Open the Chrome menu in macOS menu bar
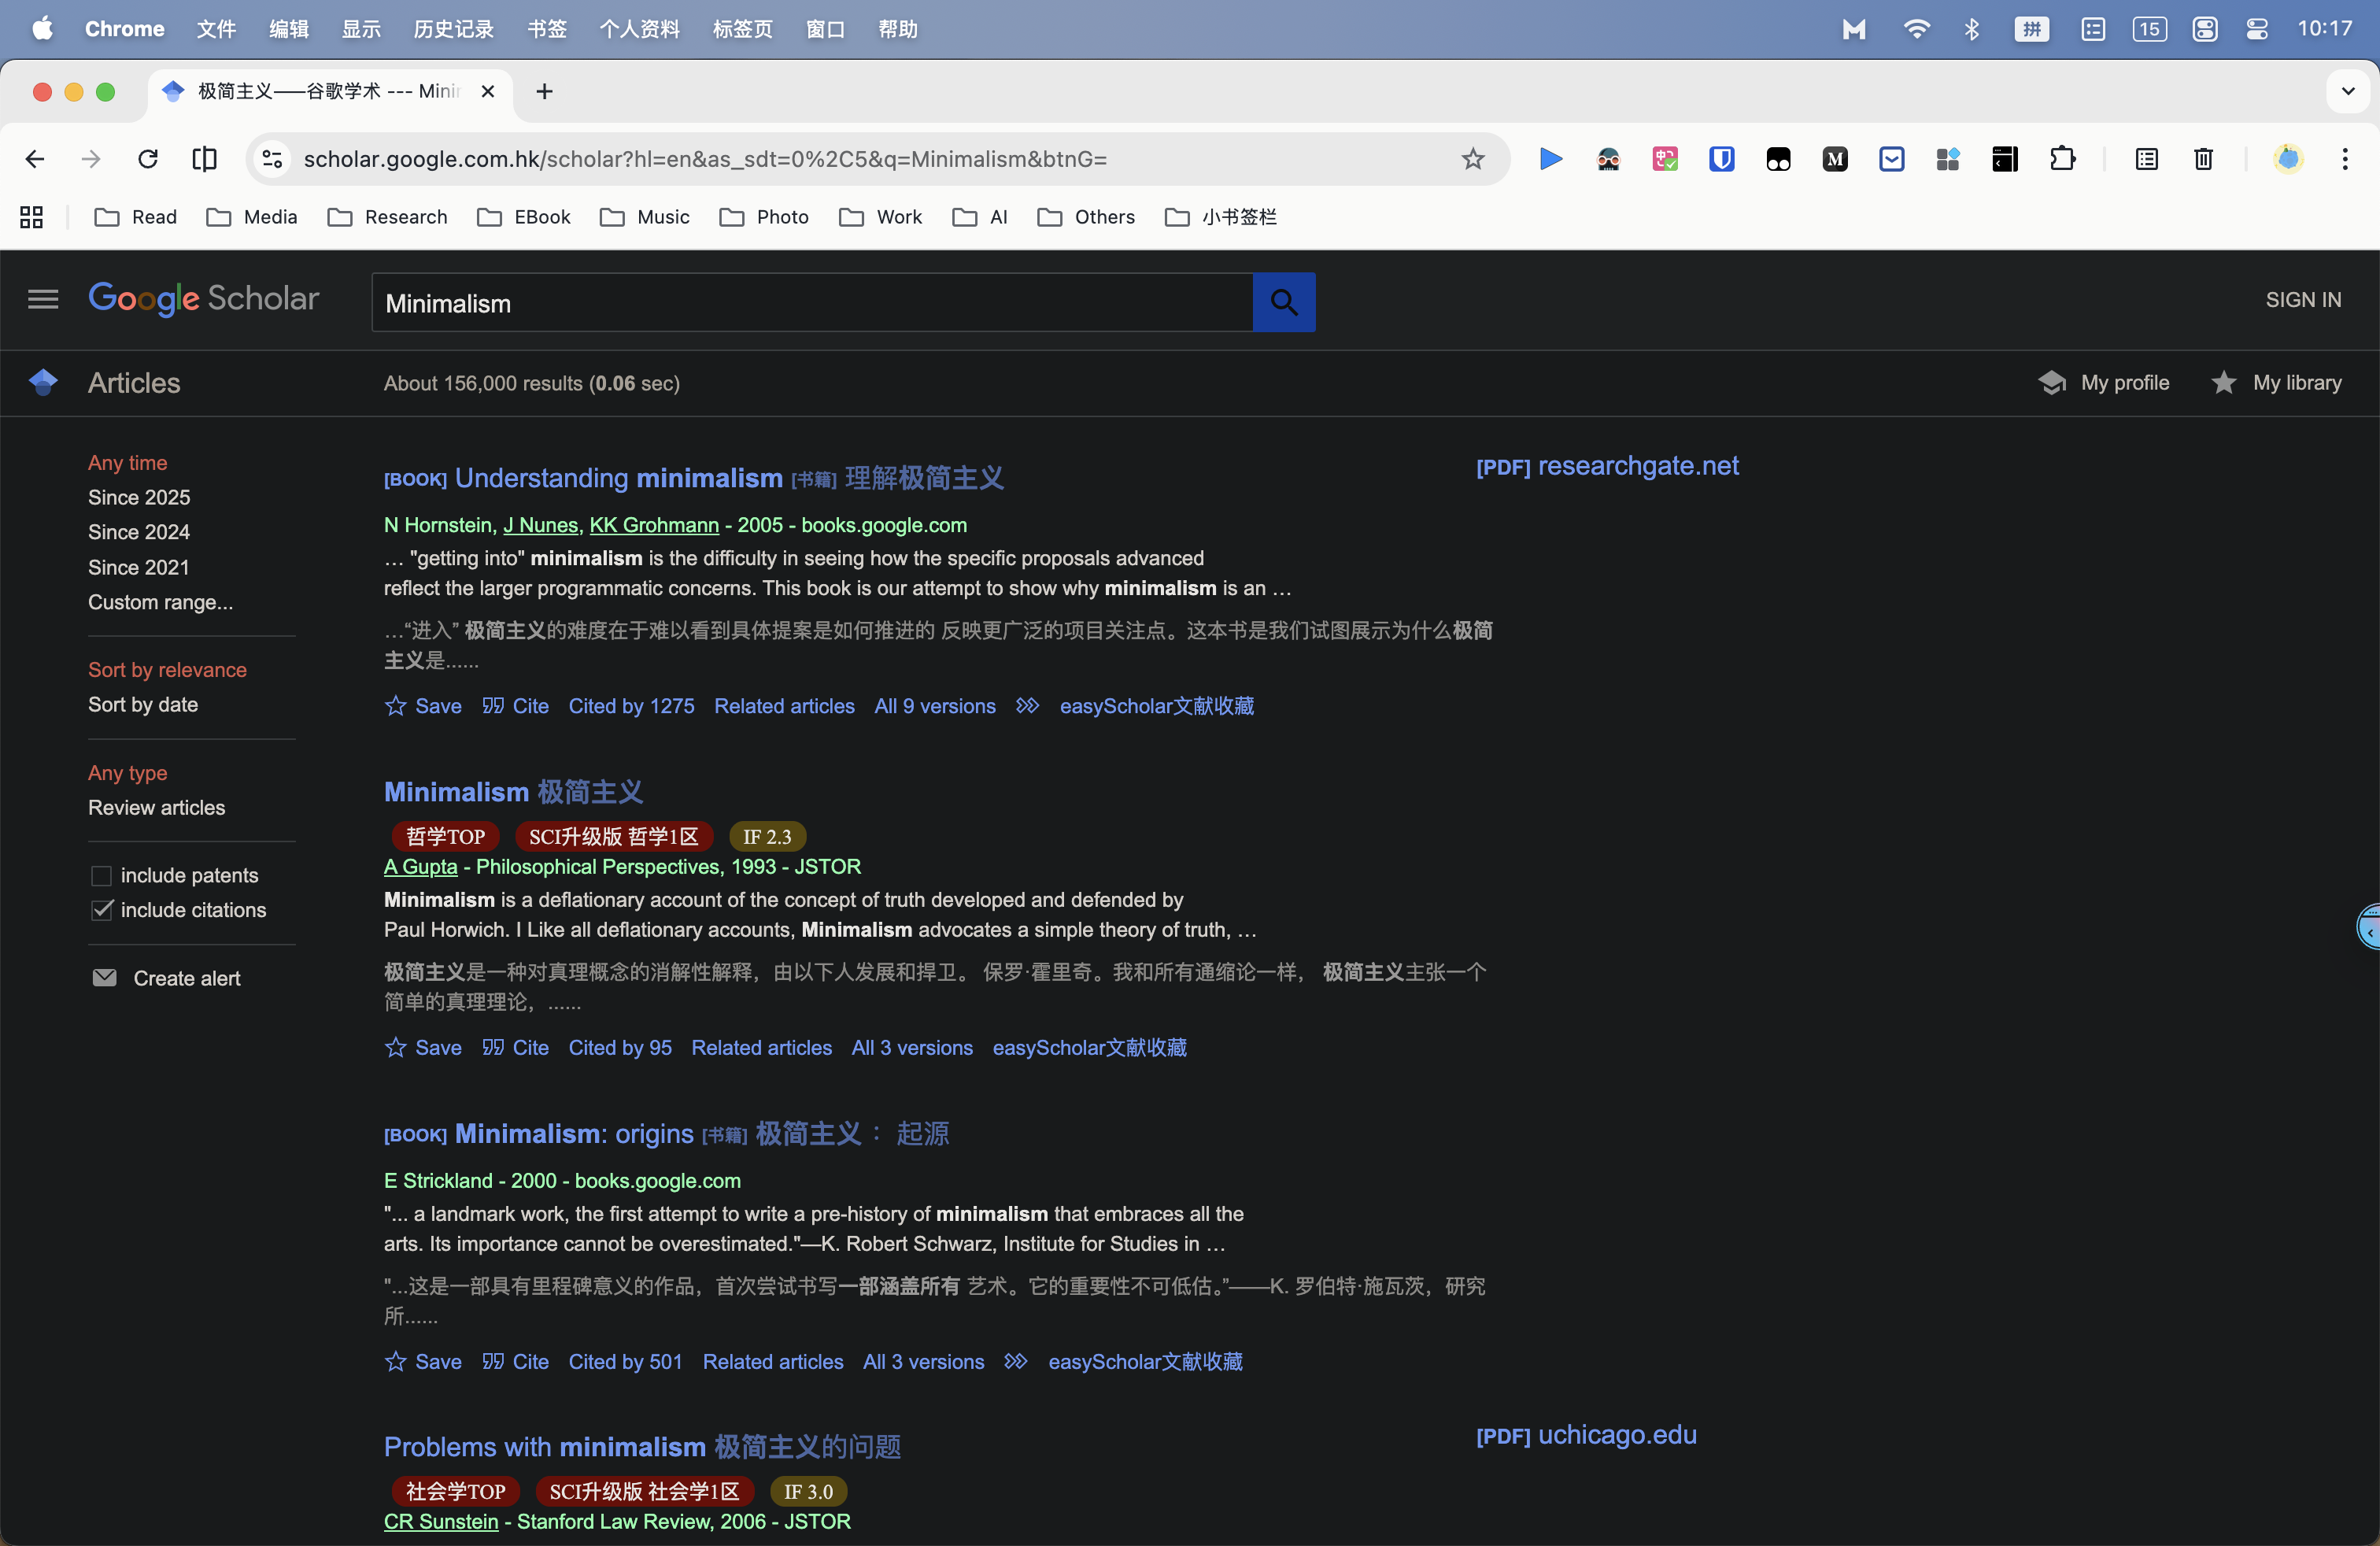This screenshot has height=1546, width=2380. coord(123,29)
